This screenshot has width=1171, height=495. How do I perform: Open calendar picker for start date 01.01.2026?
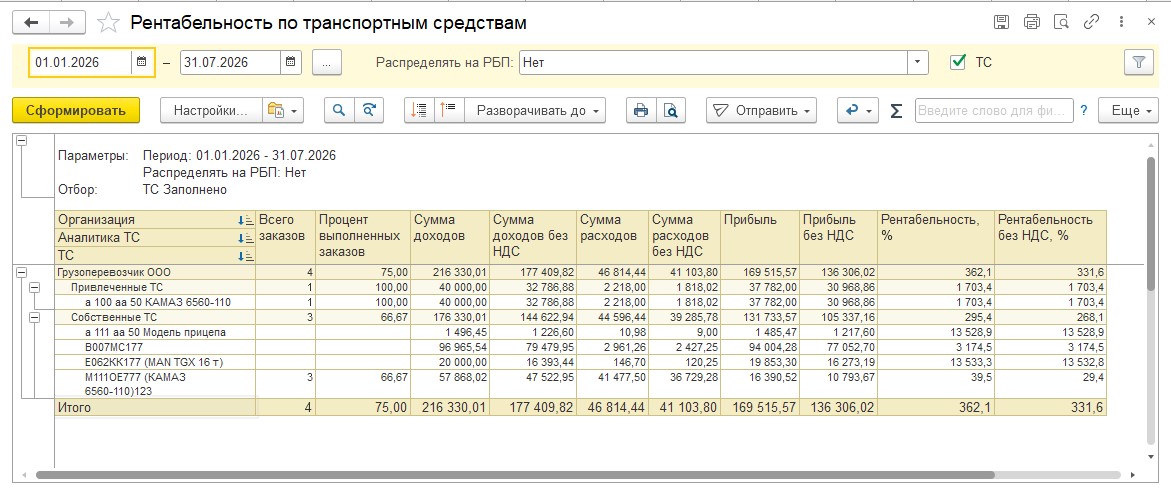(142, 63)
